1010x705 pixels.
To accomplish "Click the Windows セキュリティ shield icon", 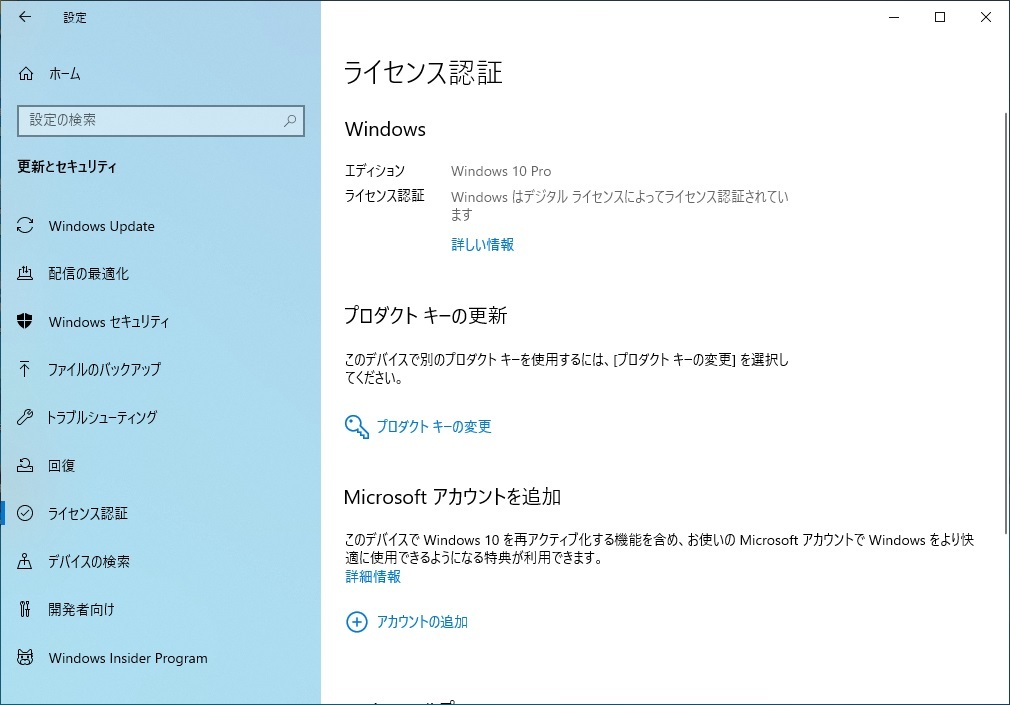I will (x=24, y=321).
